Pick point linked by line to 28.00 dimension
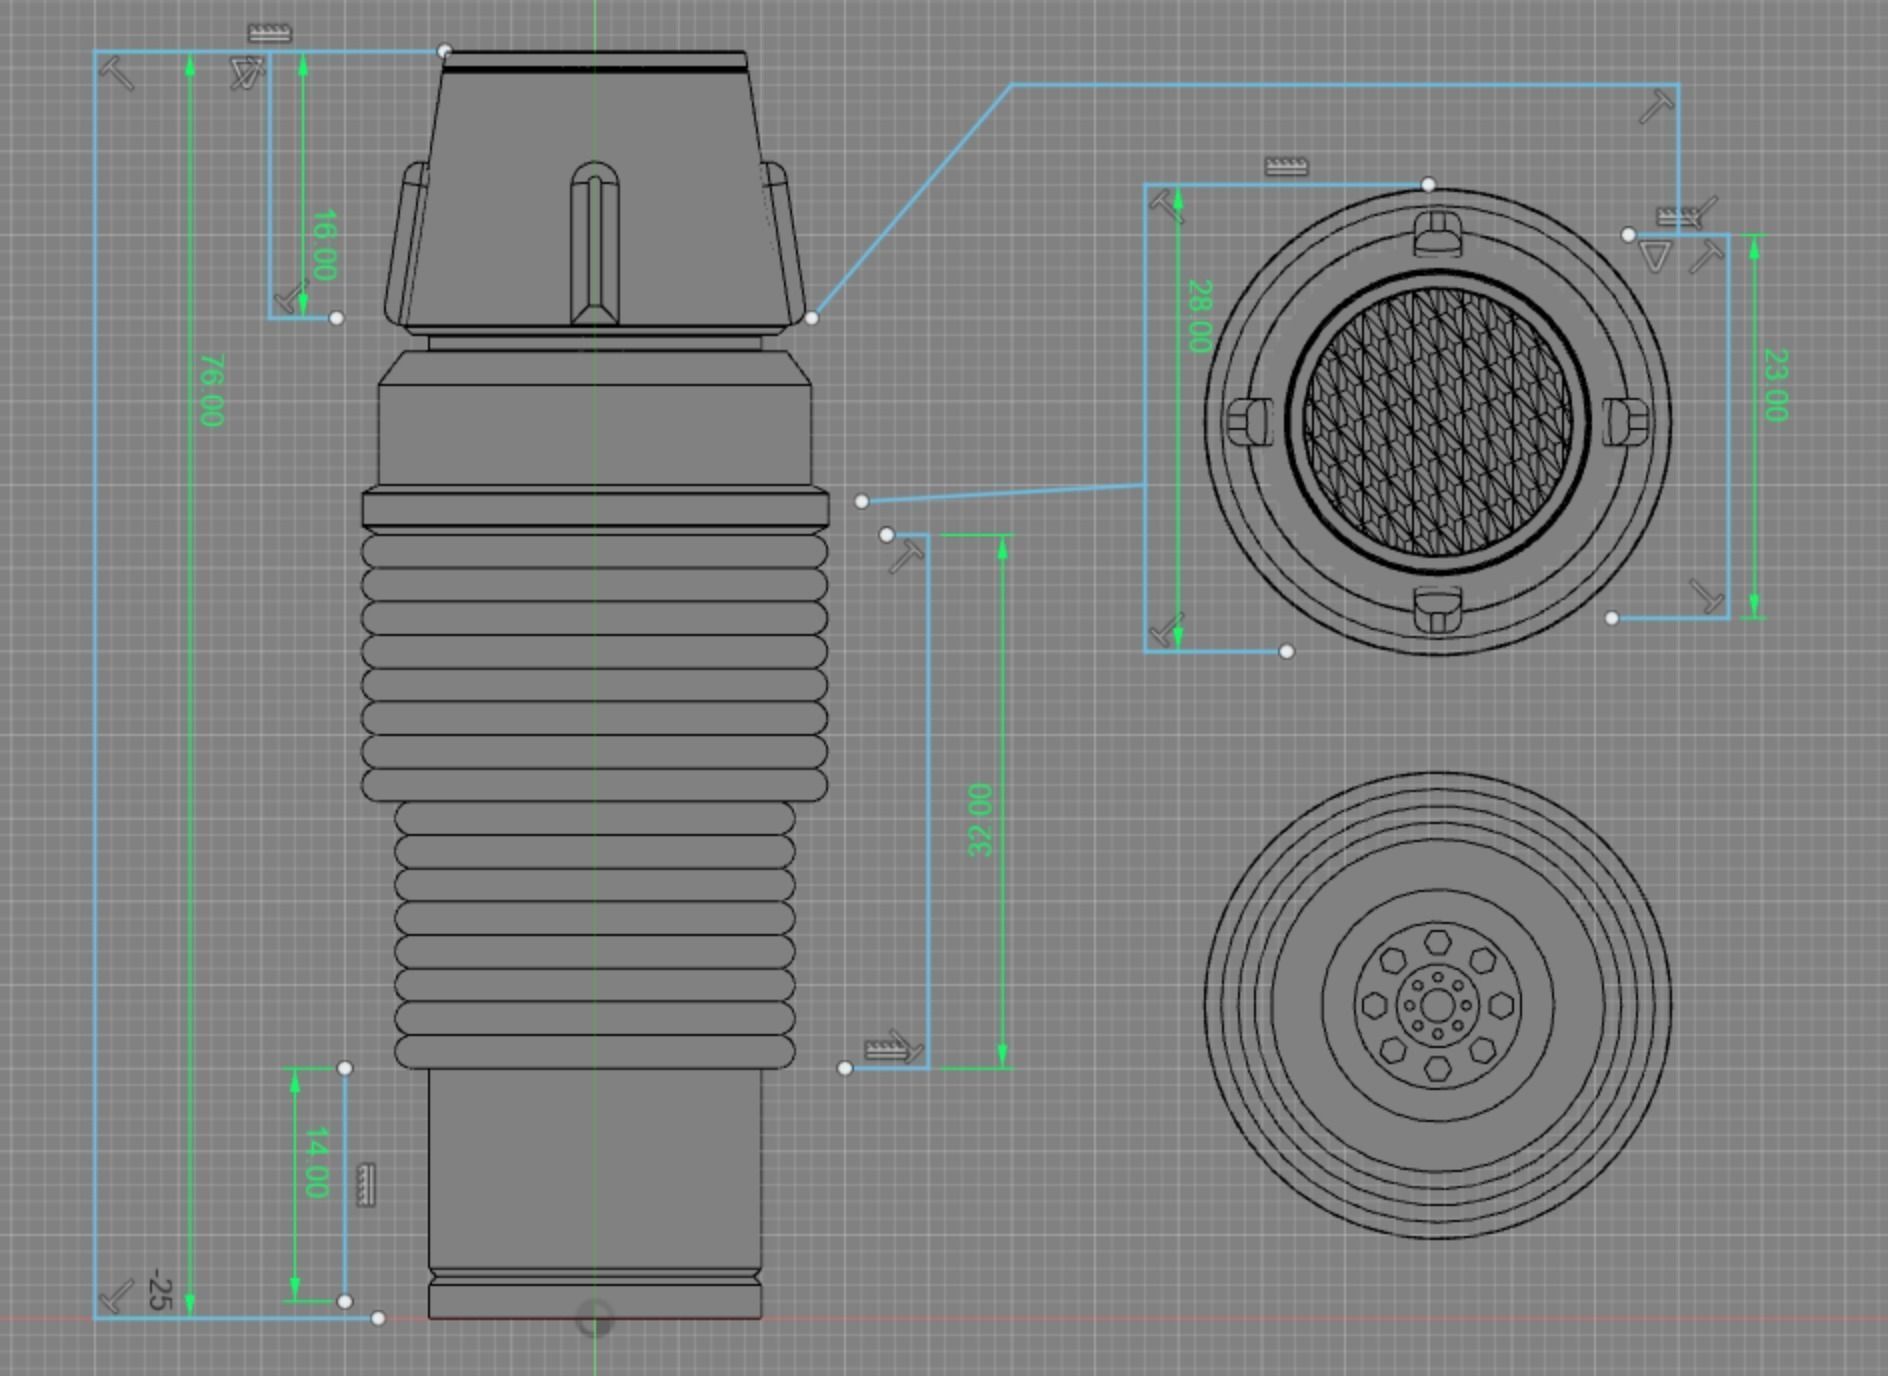 tap(862, 501)
